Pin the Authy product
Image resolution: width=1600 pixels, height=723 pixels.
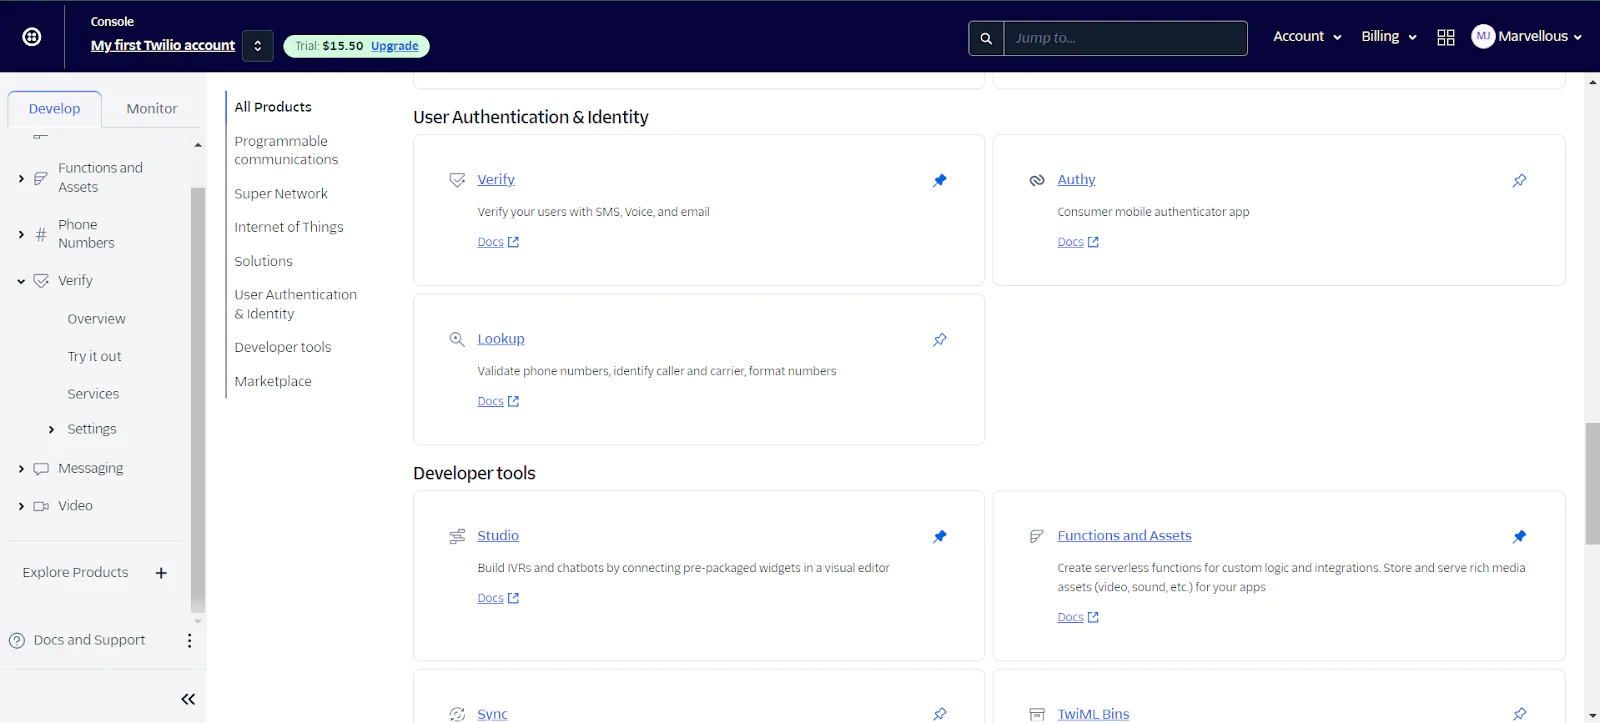point(1520,180)
